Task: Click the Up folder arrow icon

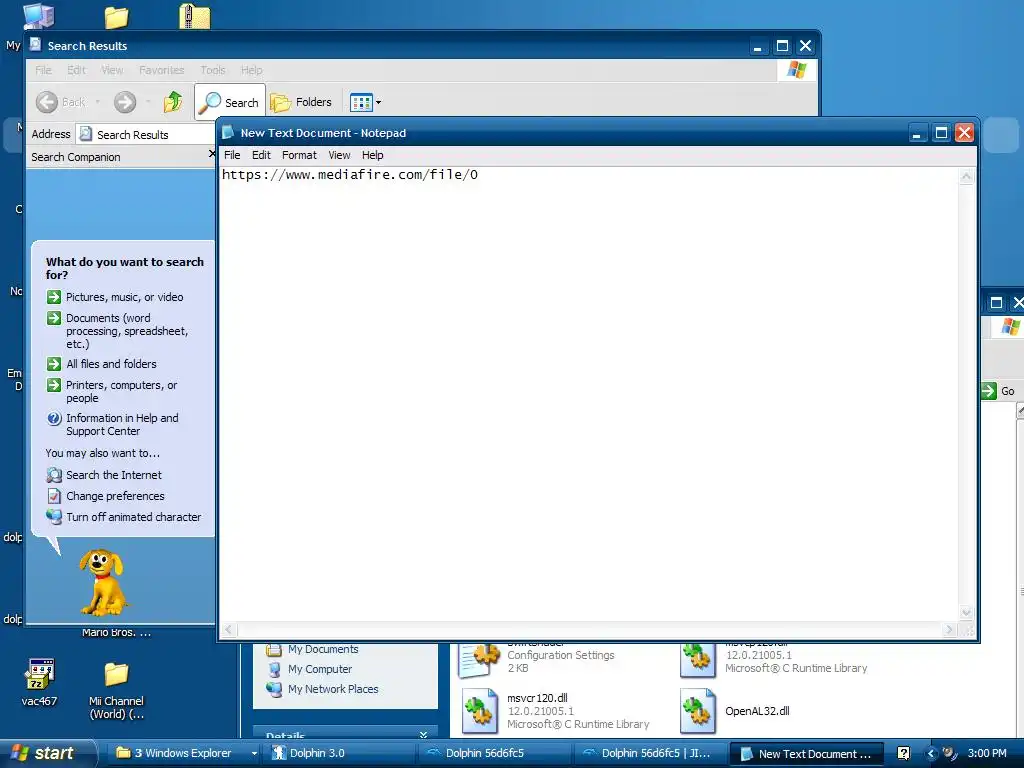Action: pos(173,102)
